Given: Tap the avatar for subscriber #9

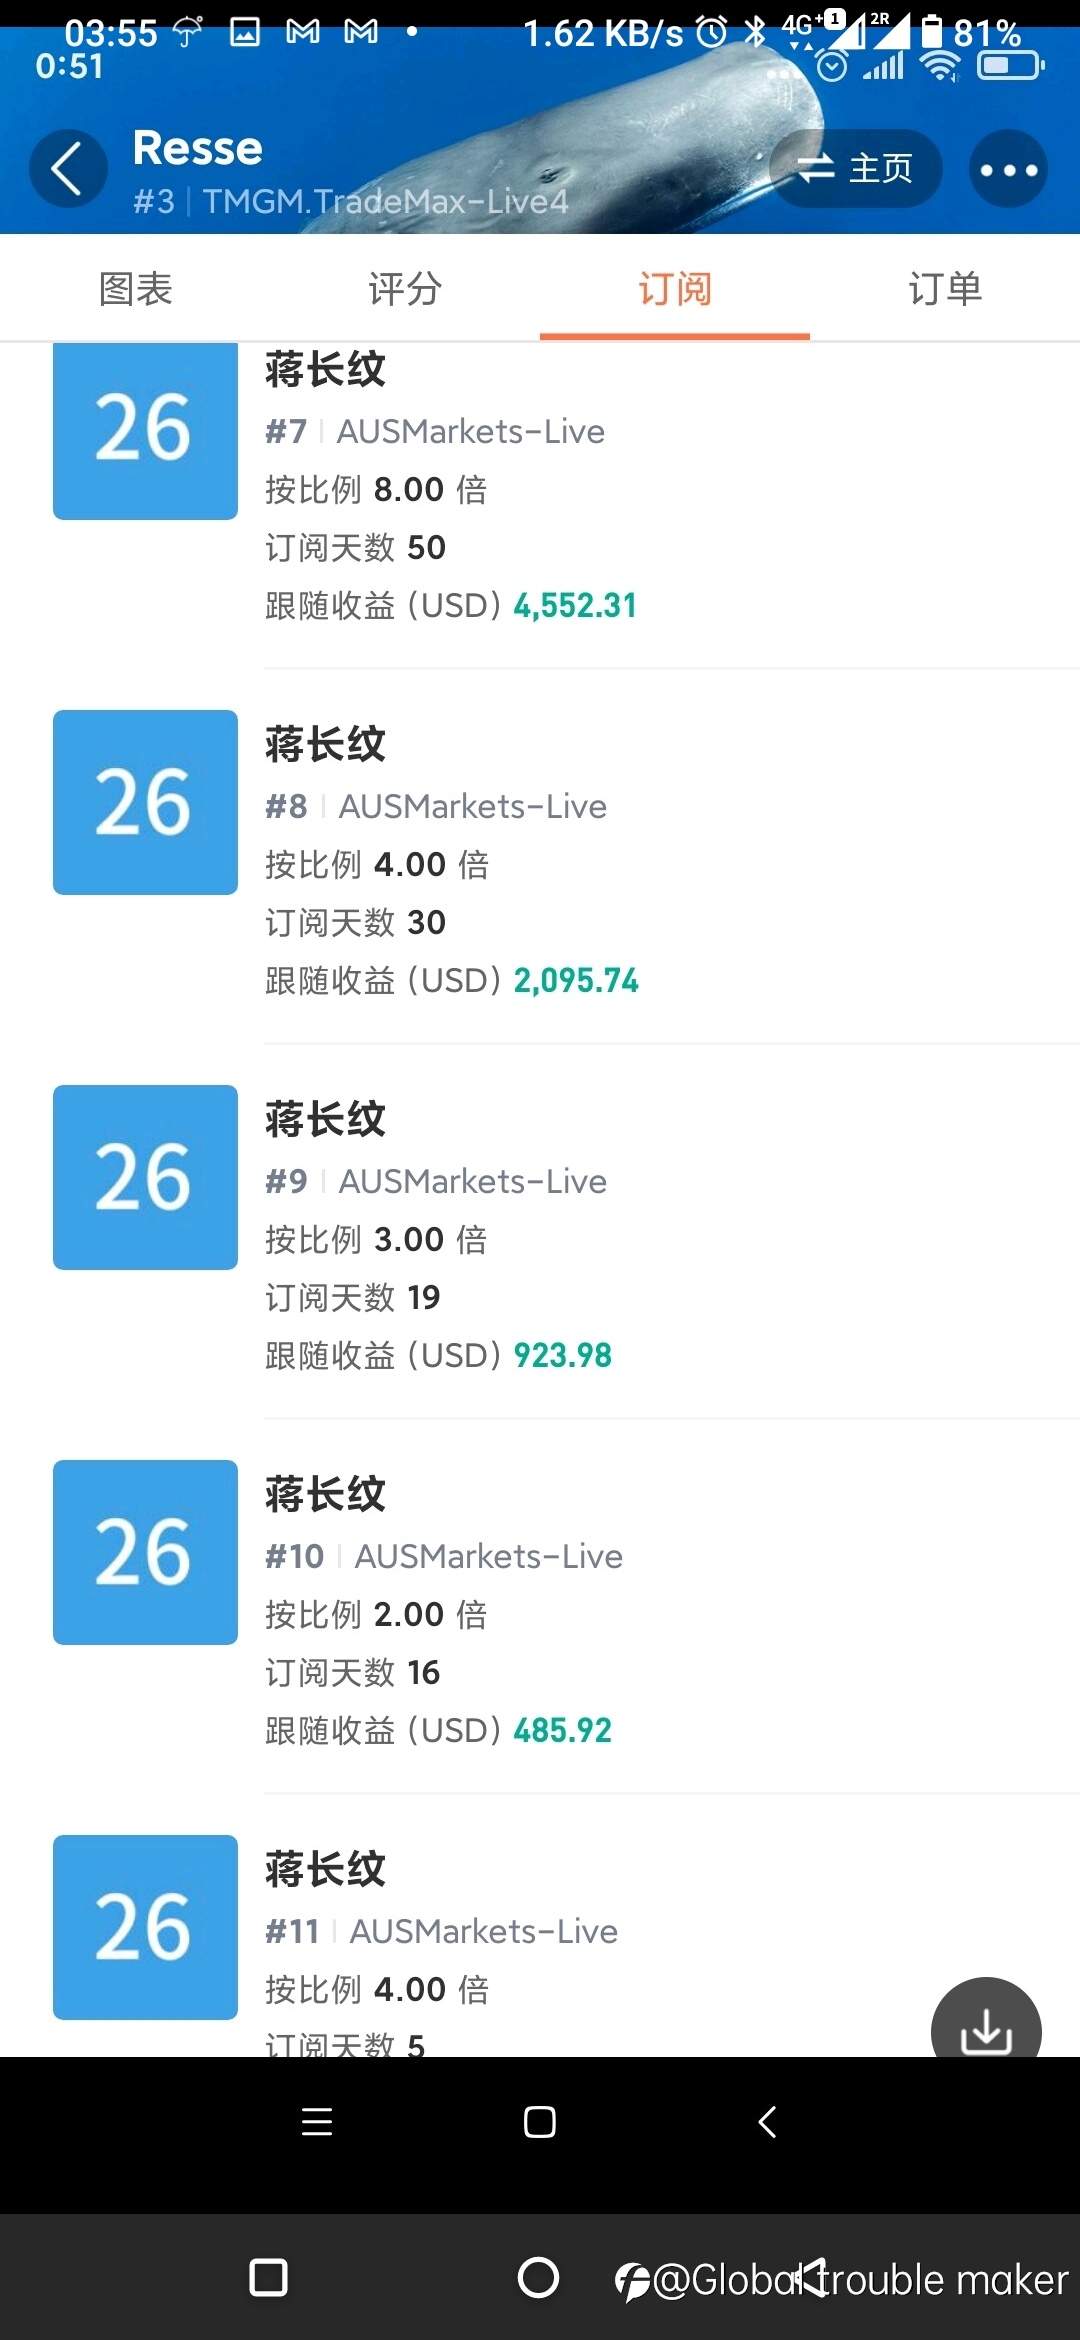Looking at the screenshot, I should coord(145,1177).
